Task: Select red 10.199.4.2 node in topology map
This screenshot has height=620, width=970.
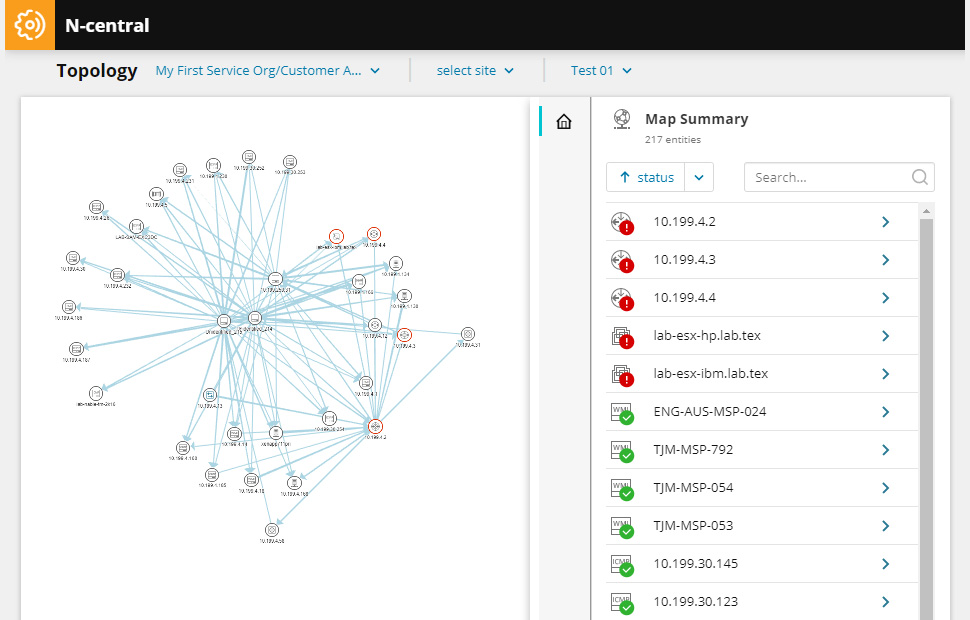Action: 375,426
